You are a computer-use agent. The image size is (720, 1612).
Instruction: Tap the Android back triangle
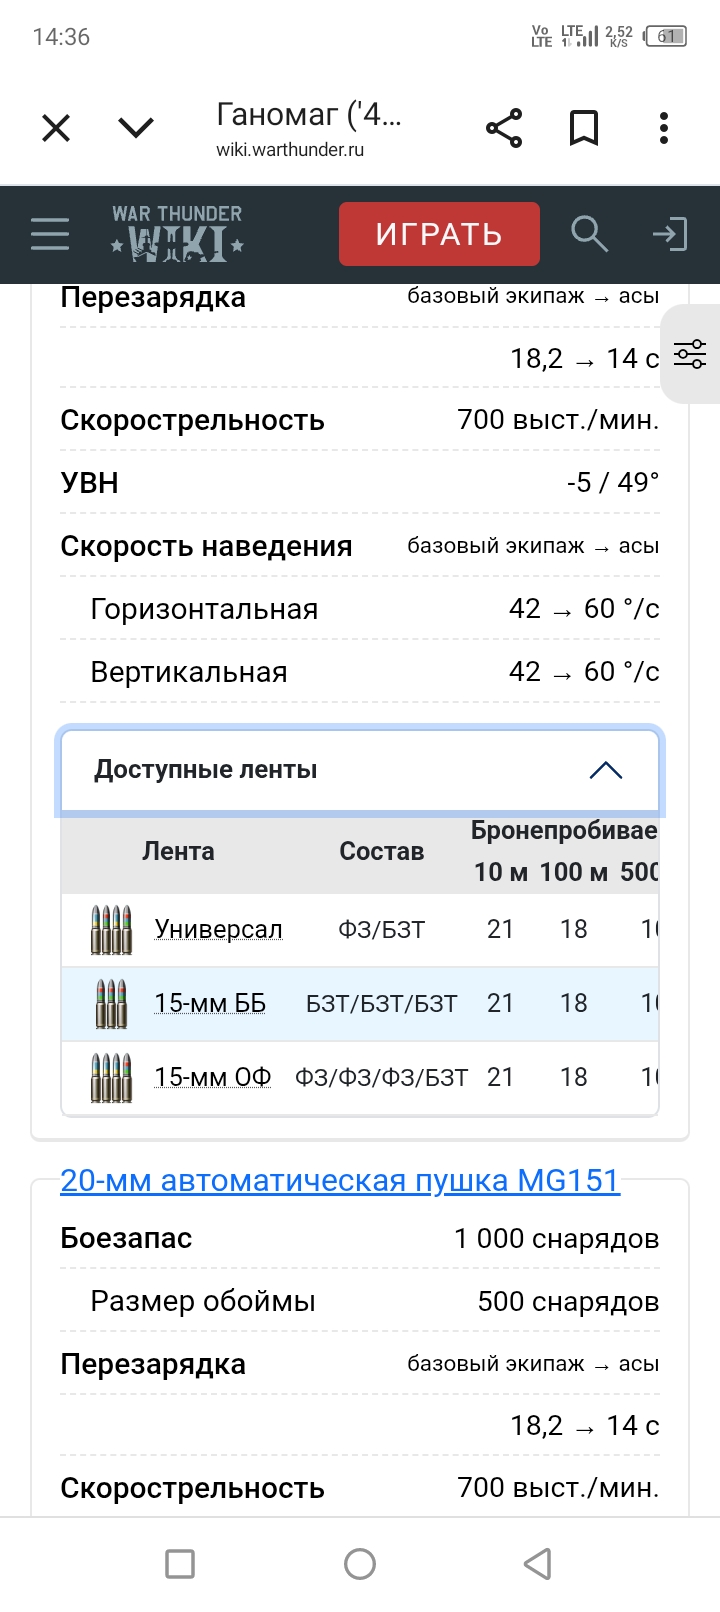(x=538, y=1564)
